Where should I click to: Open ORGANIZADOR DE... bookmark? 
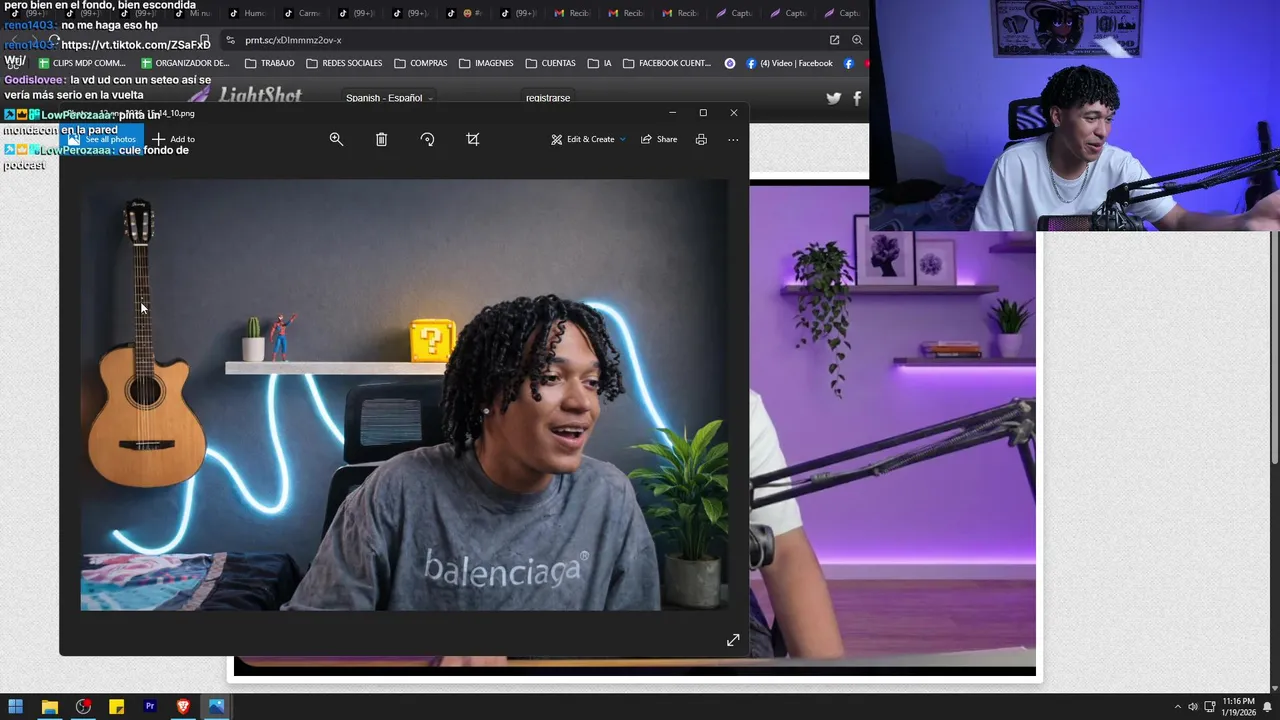click(x=184, y=63)
